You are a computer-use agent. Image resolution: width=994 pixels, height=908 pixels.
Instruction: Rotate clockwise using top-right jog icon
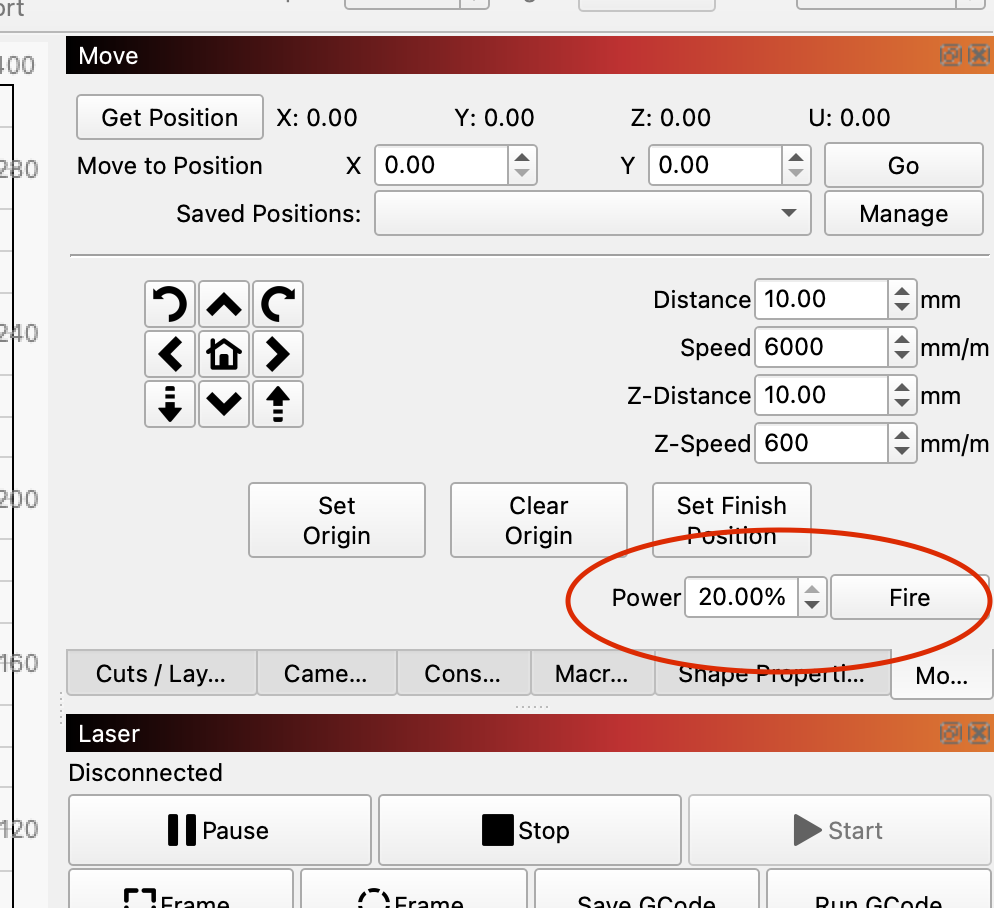277,305
